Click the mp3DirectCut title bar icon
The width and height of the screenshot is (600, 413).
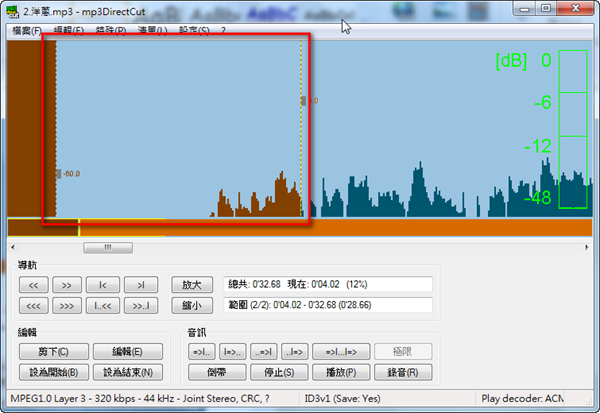point(13,11)
